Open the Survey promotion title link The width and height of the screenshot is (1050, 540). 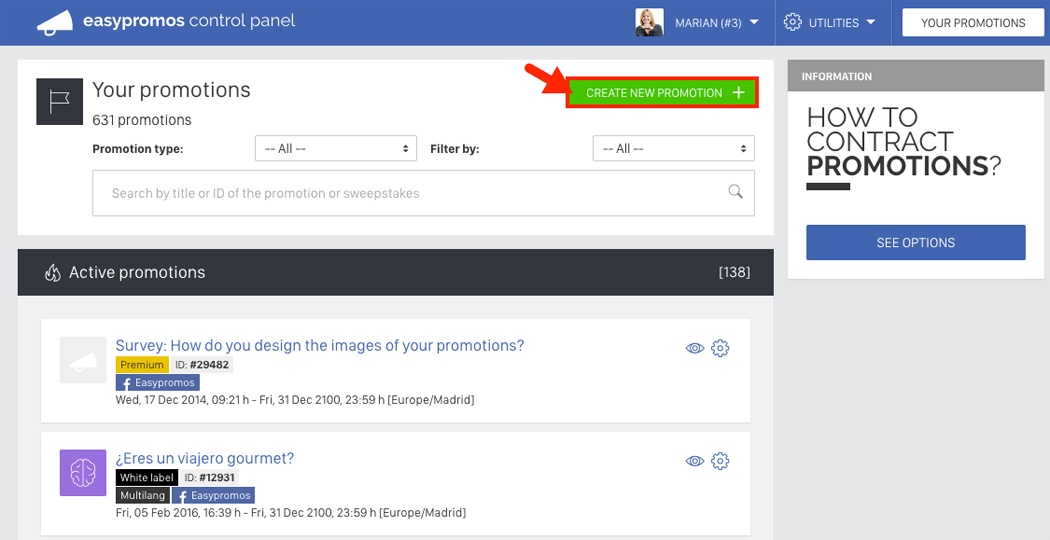pos(319,345)
